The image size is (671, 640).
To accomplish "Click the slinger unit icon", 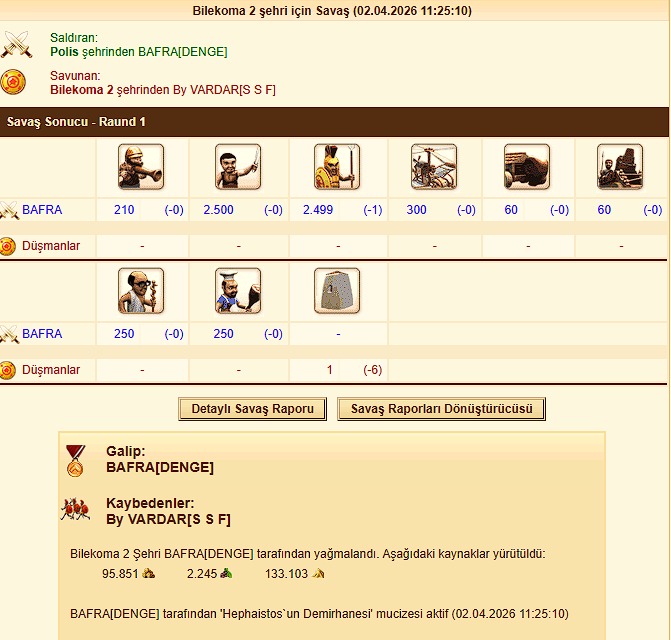I will [141, 167].
